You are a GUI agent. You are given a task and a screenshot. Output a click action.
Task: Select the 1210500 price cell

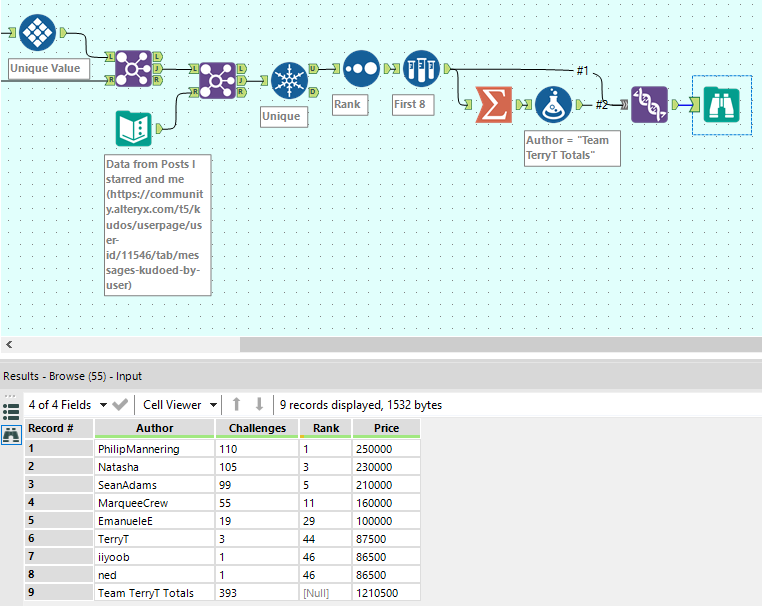click(386, 593)
